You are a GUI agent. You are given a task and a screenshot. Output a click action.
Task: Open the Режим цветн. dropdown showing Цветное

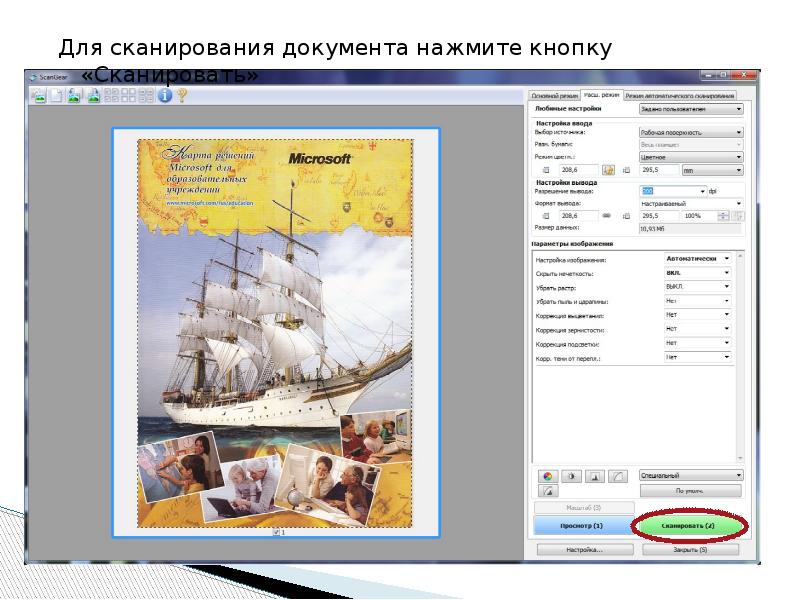pyautogui.click(x=691, y=157)
